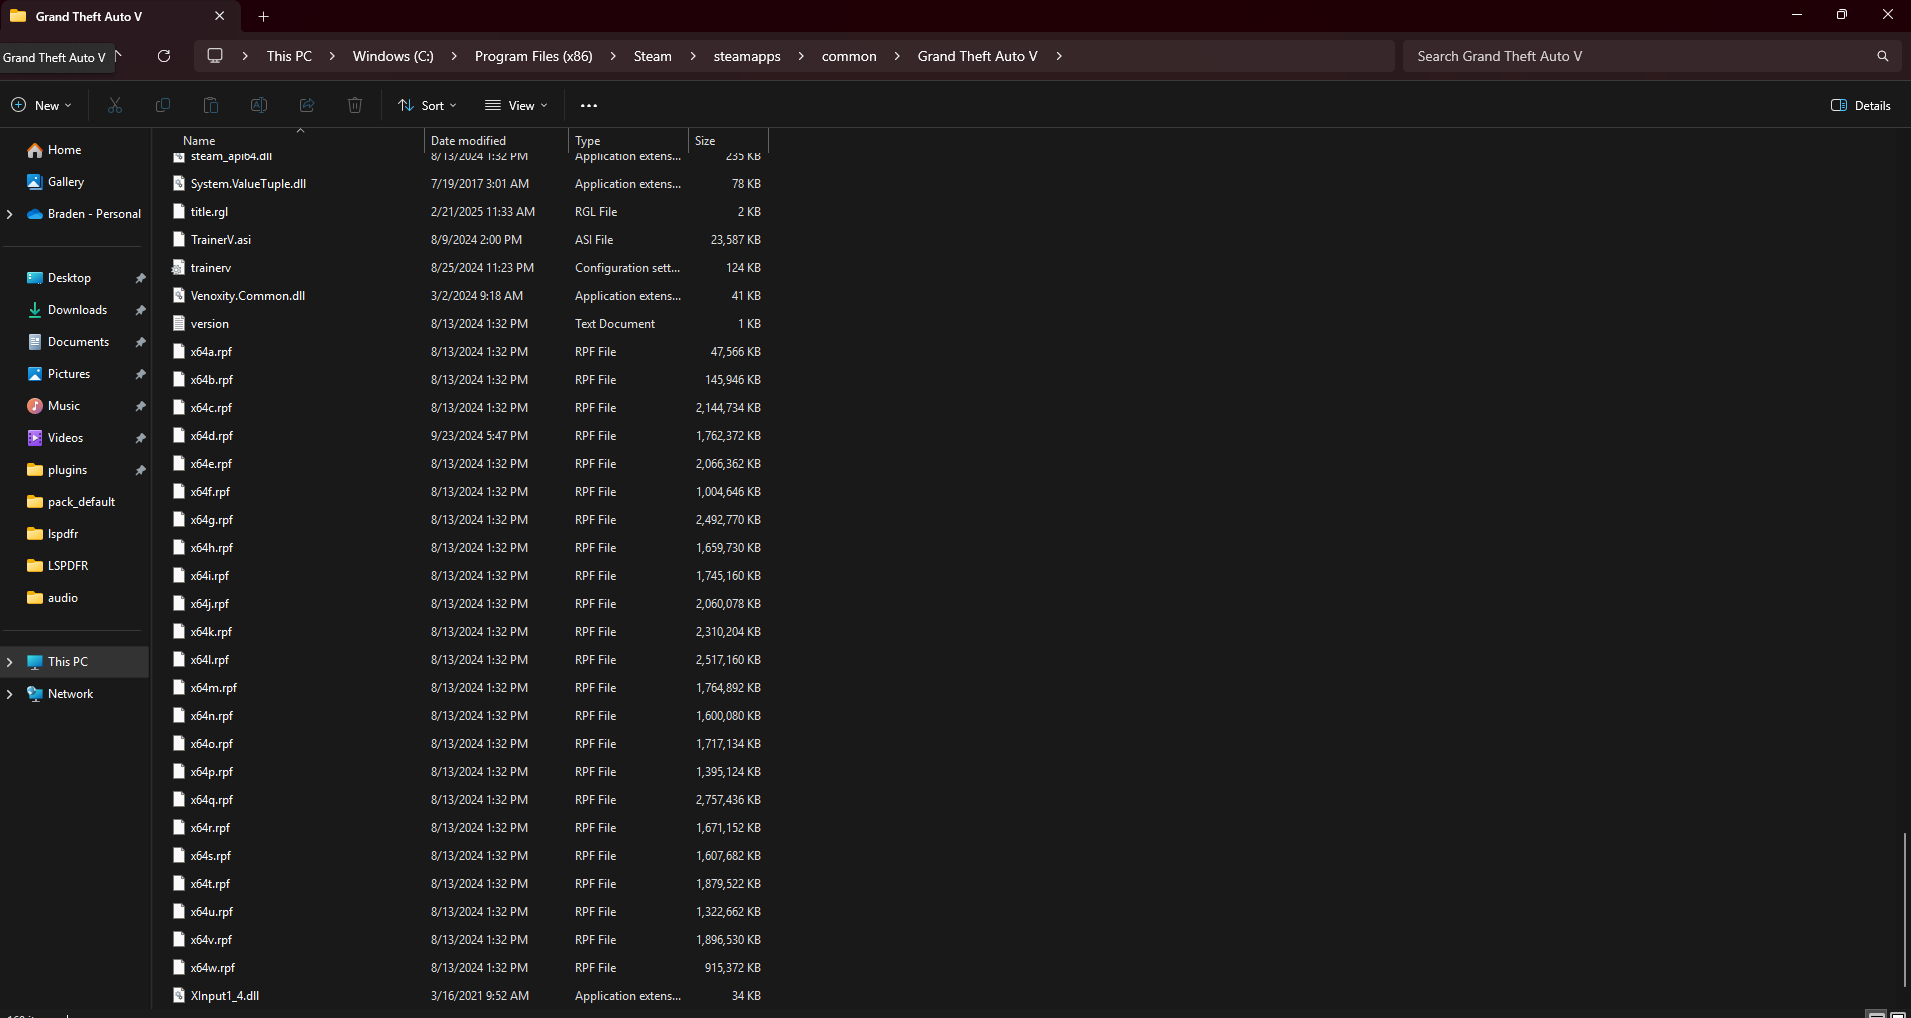Open the Sort options dropdown
This screenshot has width=1911, height=1018.
click(x=427, y=105)
